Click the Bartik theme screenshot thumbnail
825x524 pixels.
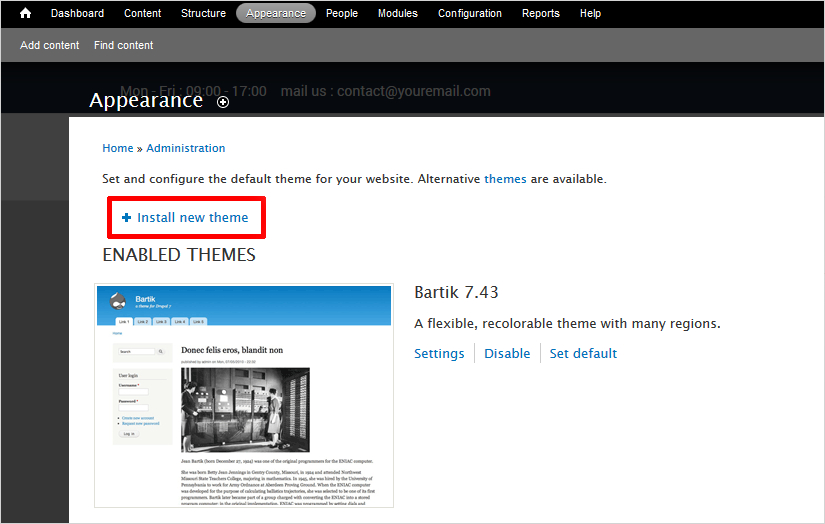244,396
